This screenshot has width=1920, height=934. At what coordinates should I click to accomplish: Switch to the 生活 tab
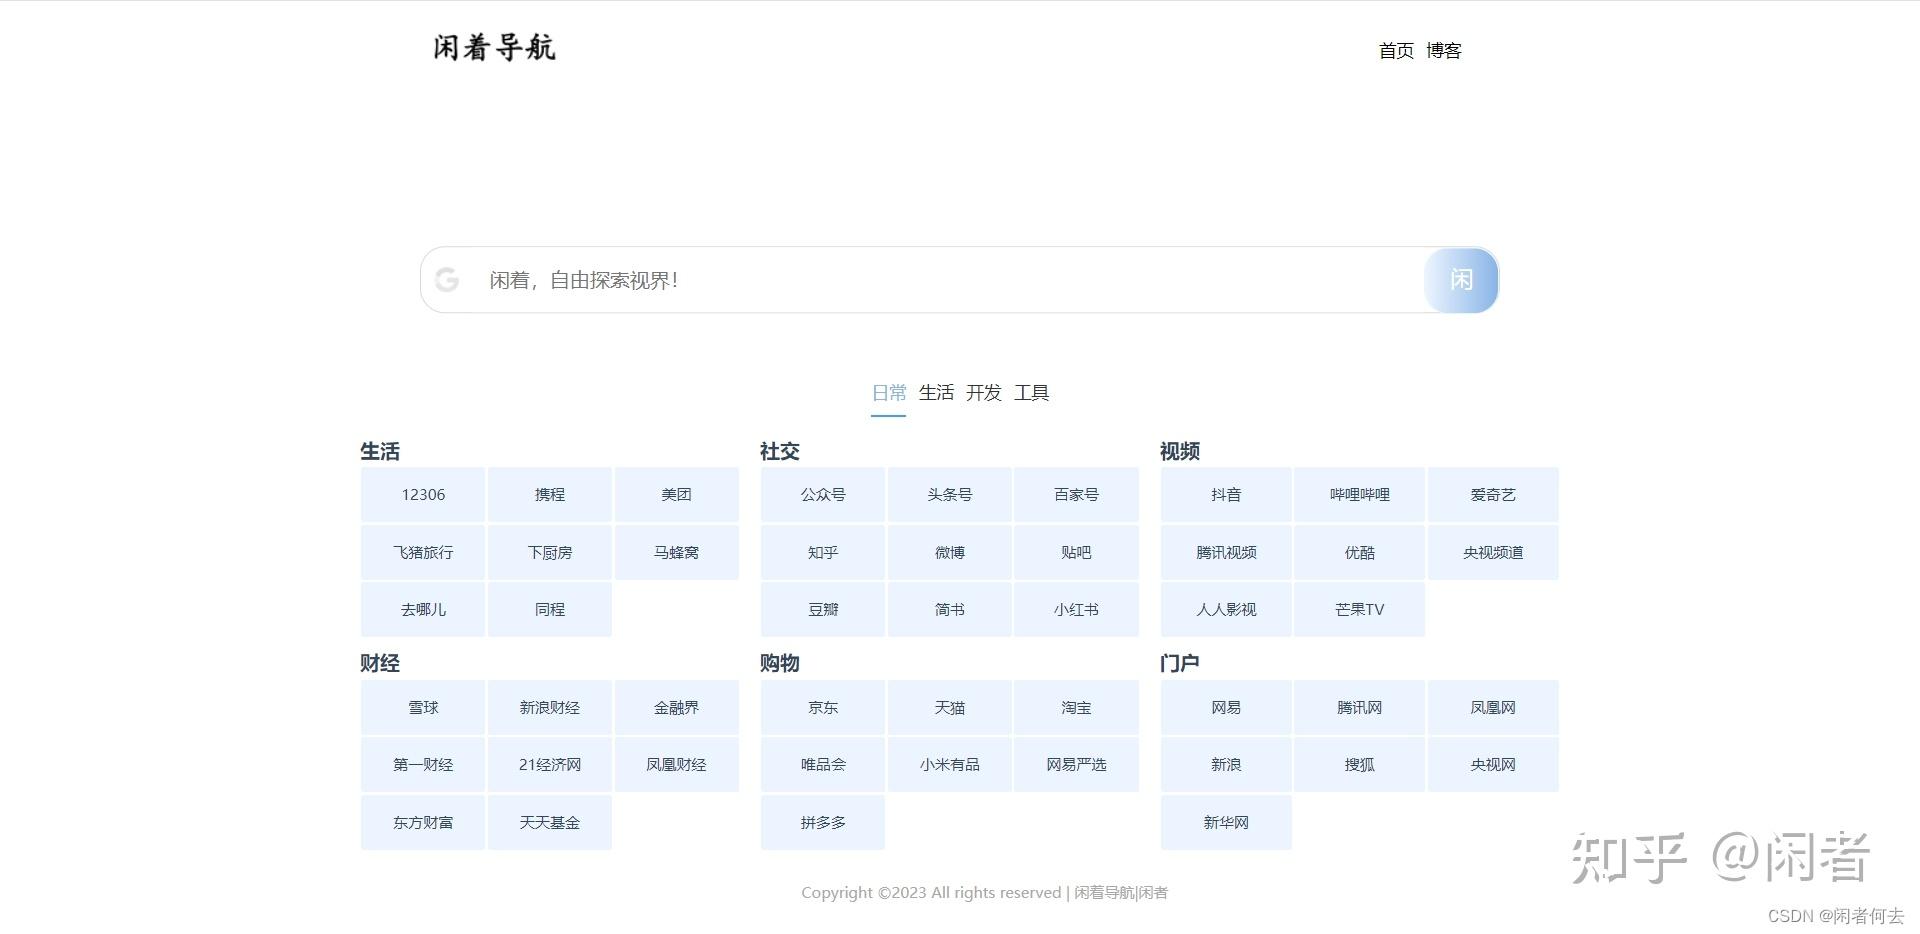(936, 393)
